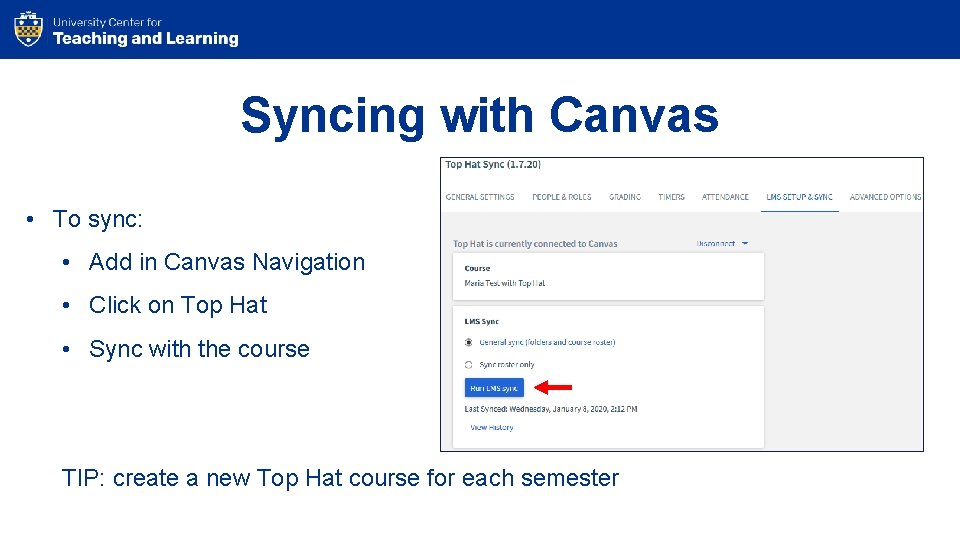The width and height of the screenshot is (960, 540).
Task: Click the Last Synced timestamp text
Action: click(551, 409)
